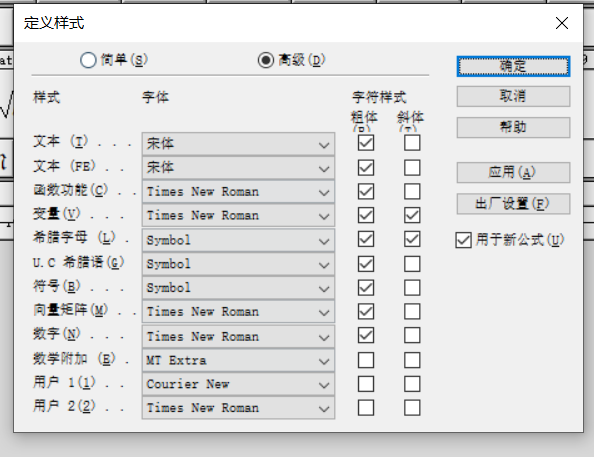This screenshot has width=594, height=457.
Task: Uncheck bold for 数字(N)
Action: tap(366, 335)
